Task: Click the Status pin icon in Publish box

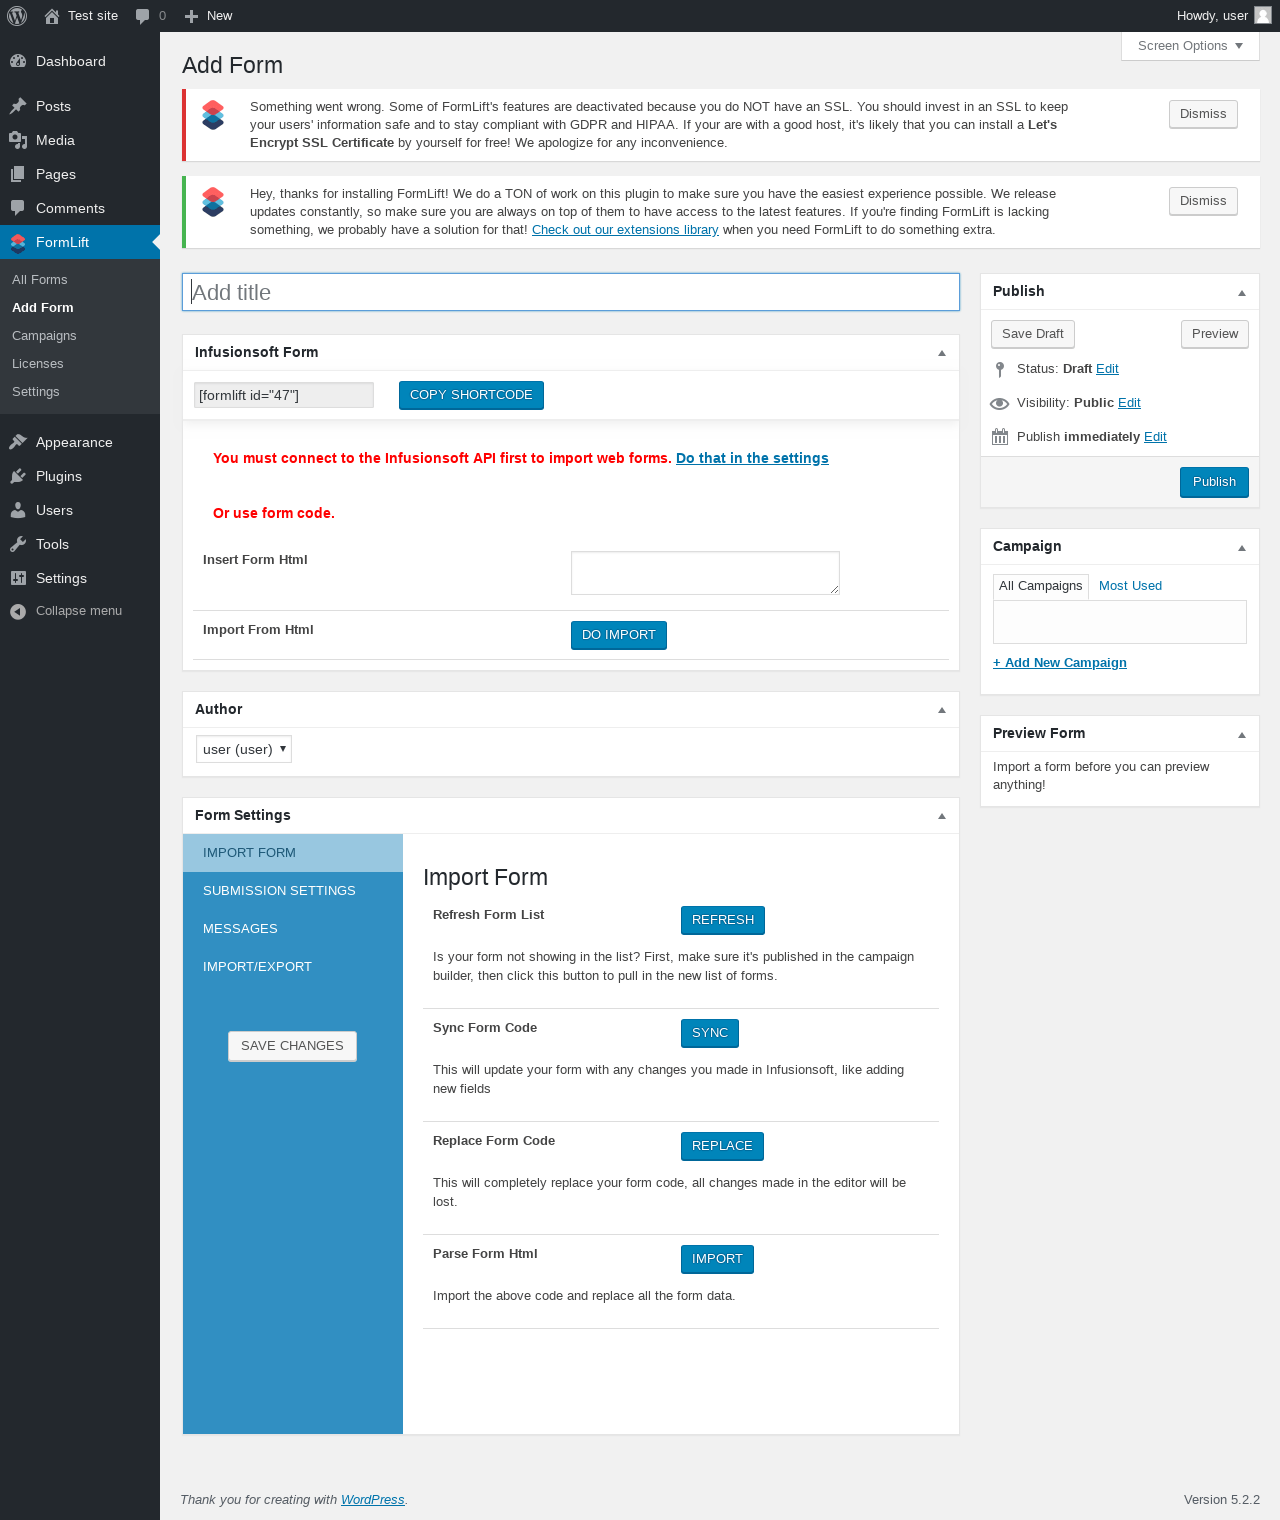Action: [1000, 369]
